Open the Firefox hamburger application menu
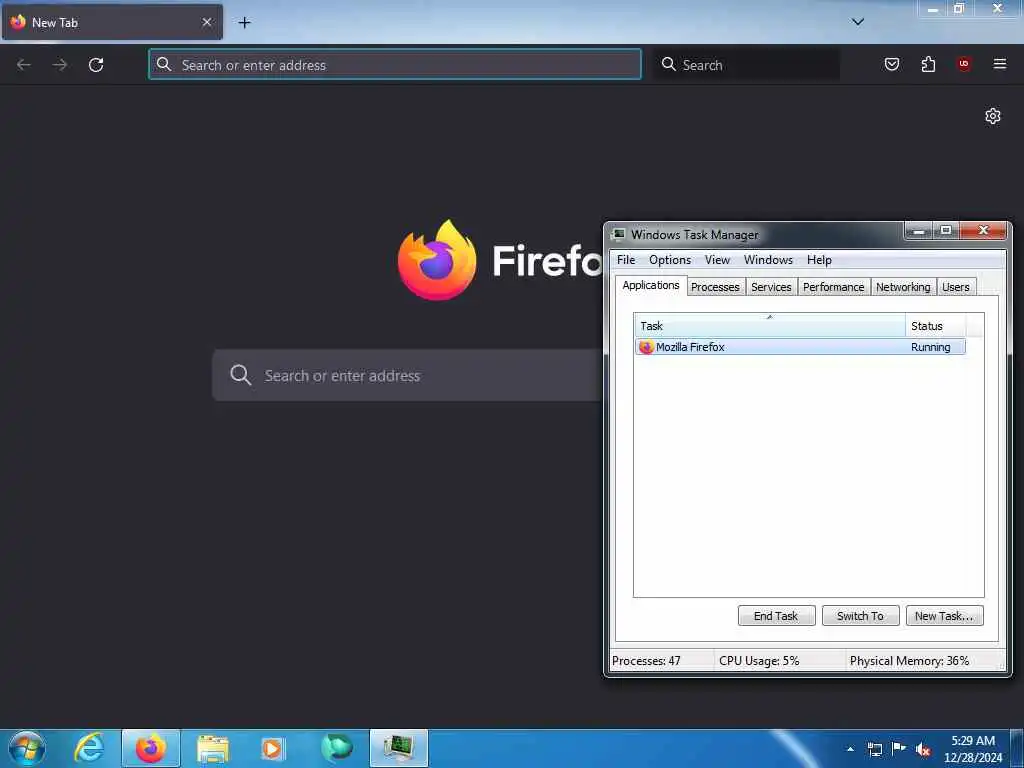 [x=999, y=64]
